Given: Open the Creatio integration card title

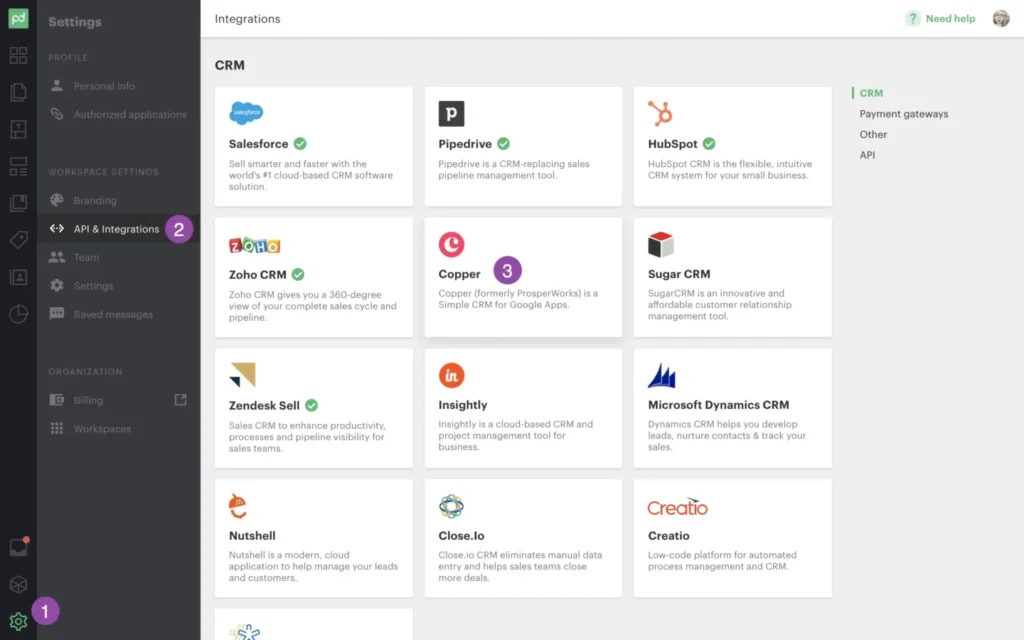Looking at the screenshot, I should tap(668, 536).
